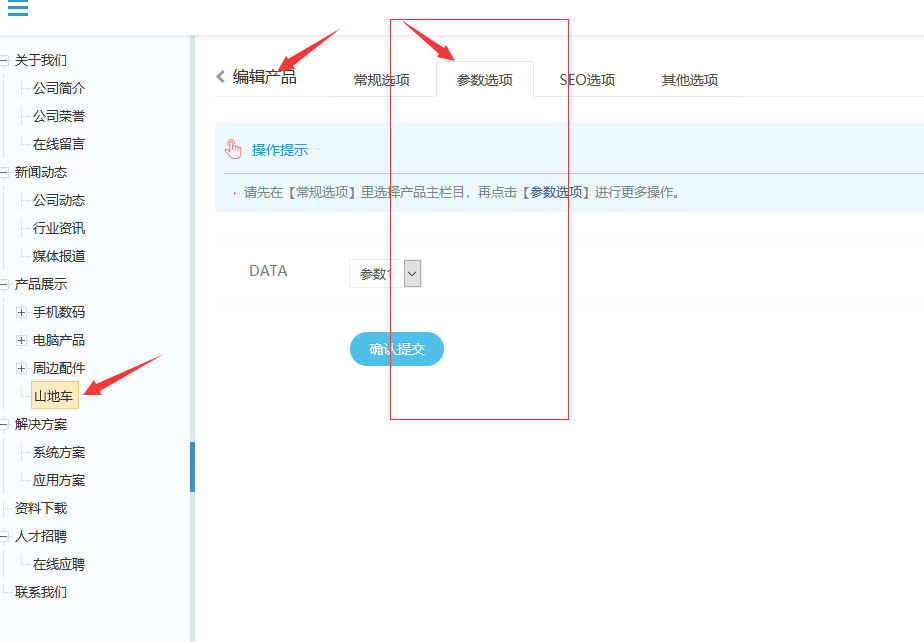This screenshot has width=924, height=642.
Task: Click the 确认提交 submit button
Action: [396, 349]
